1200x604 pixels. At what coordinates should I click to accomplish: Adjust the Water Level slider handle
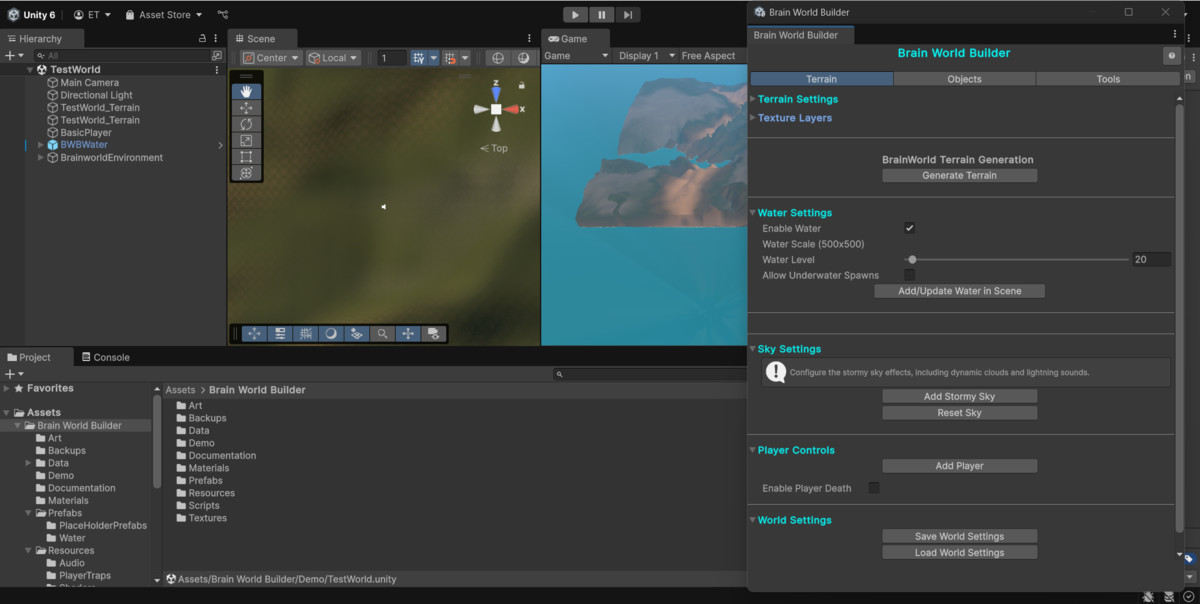(912, 260)
